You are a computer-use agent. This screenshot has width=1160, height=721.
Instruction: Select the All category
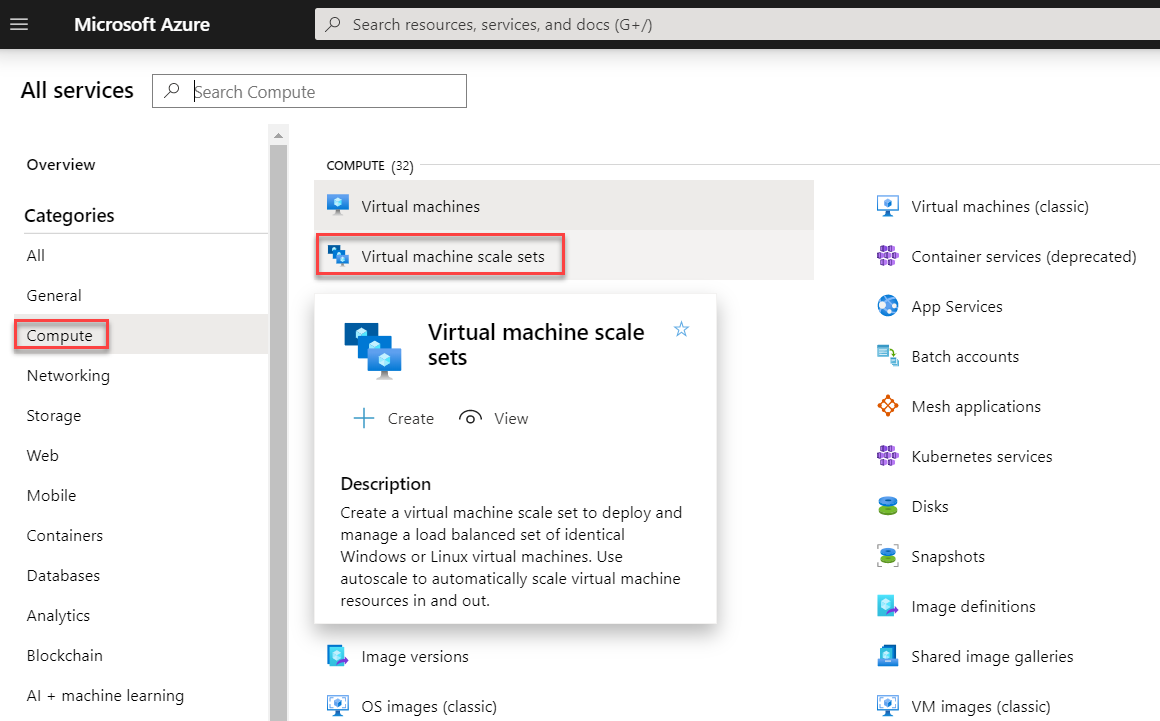click(x=36, y=256)
